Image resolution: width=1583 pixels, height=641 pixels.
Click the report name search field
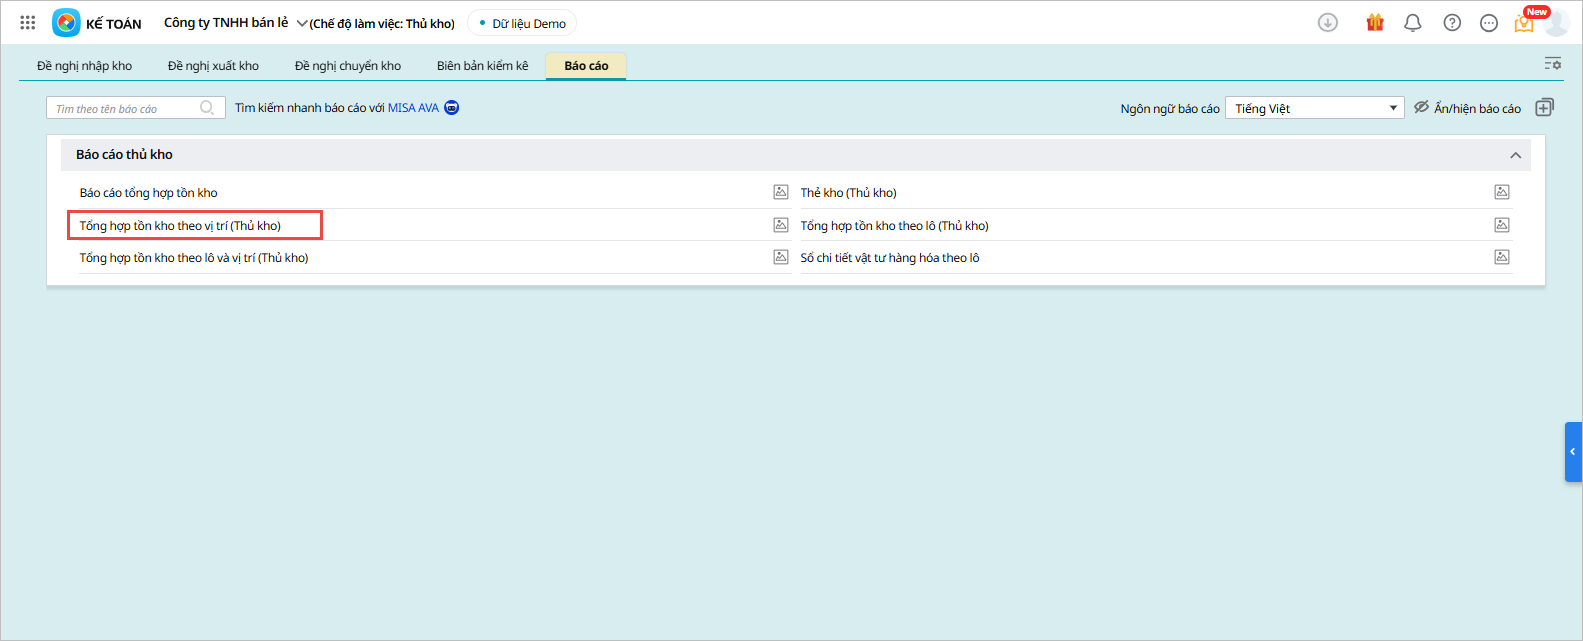tap(125, 108)
